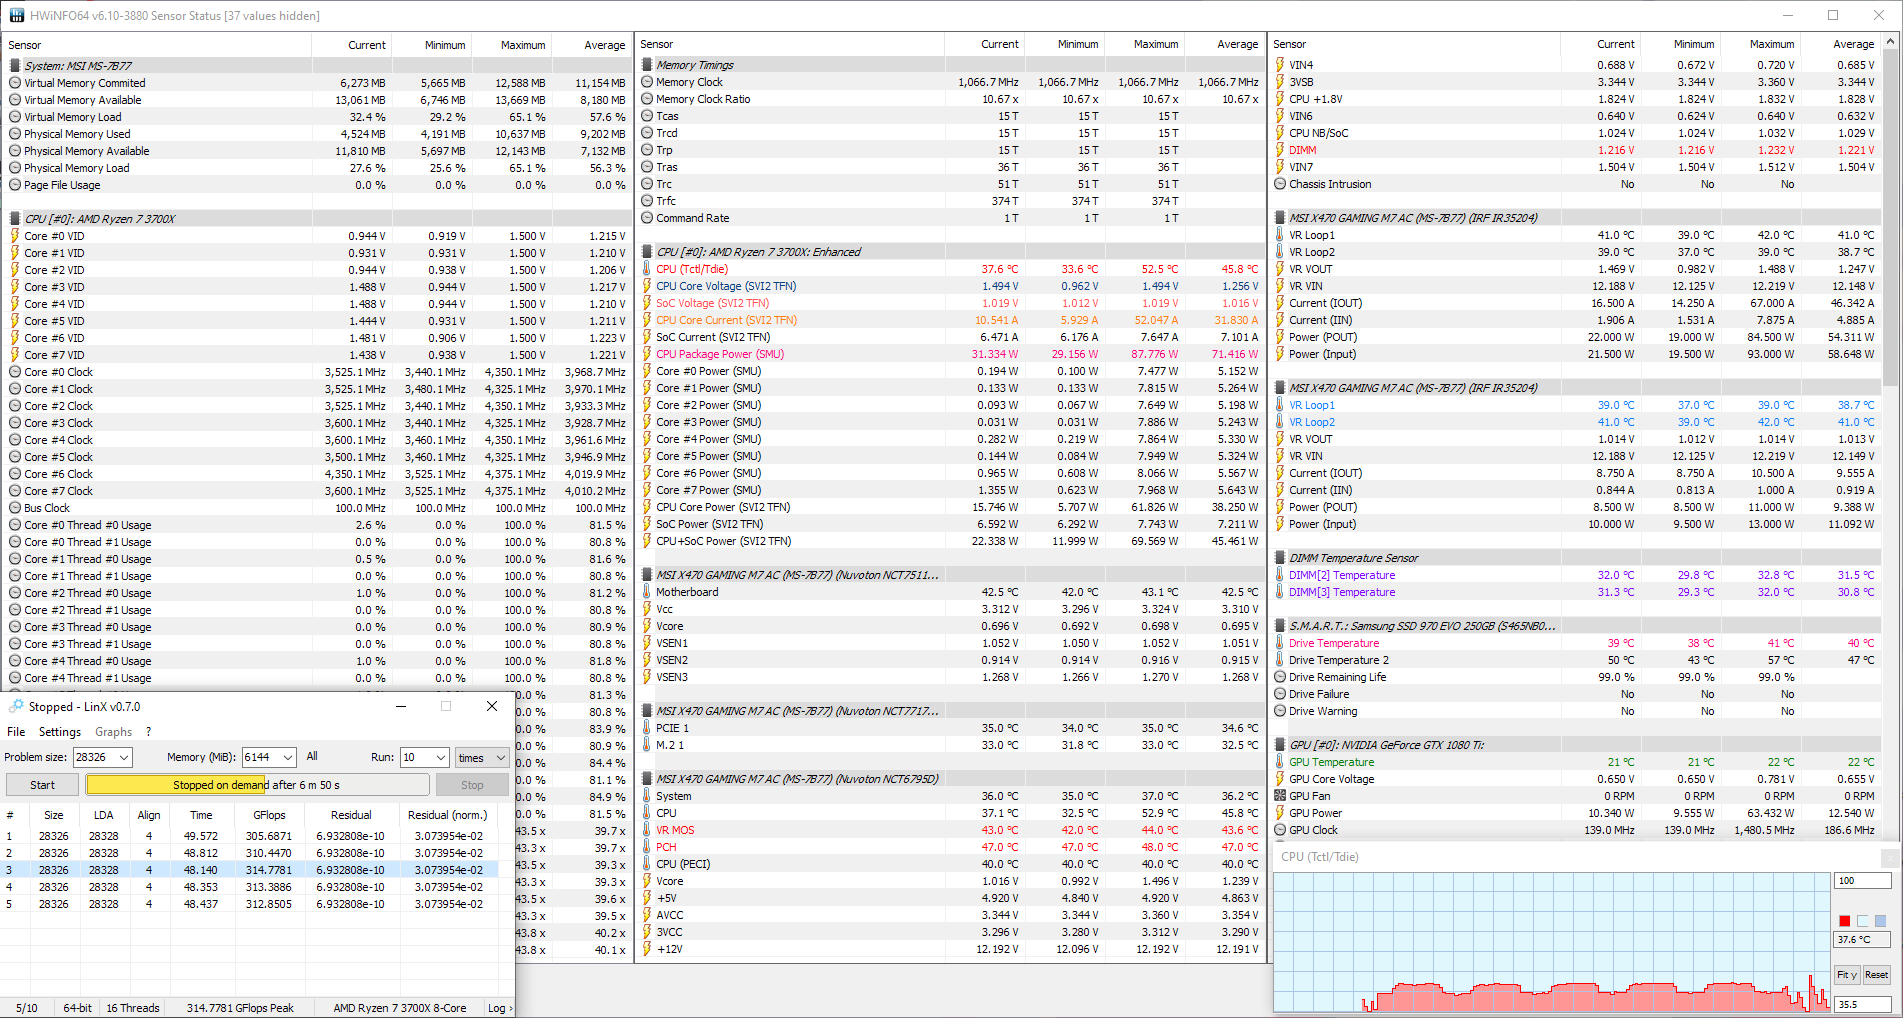1903x1018 pixels.
Task: Click the graph minimum field showing 35.5
Action: tap(1862, 1005)
